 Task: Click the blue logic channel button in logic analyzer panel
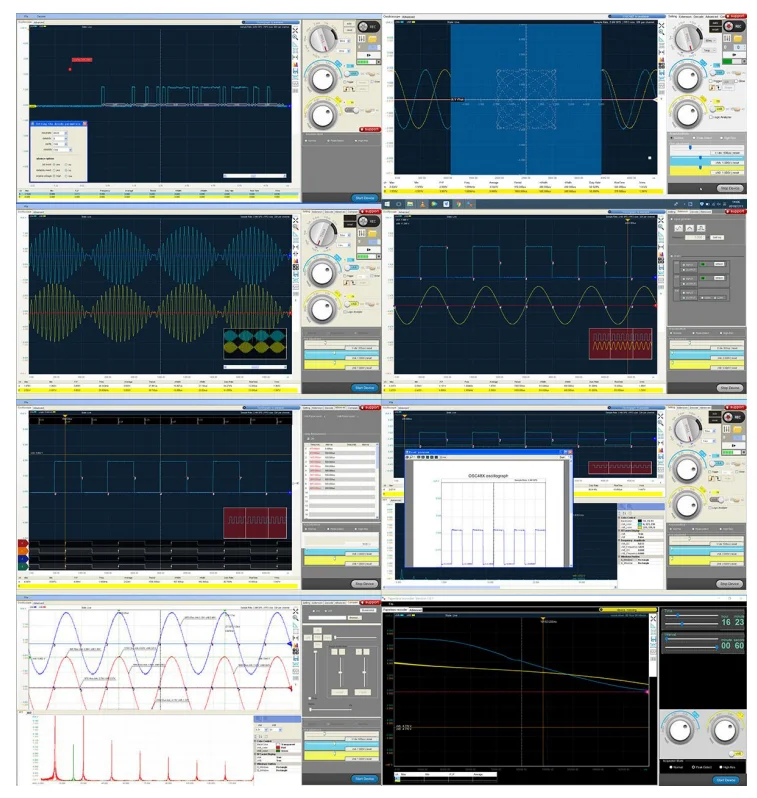pos(23,559)
